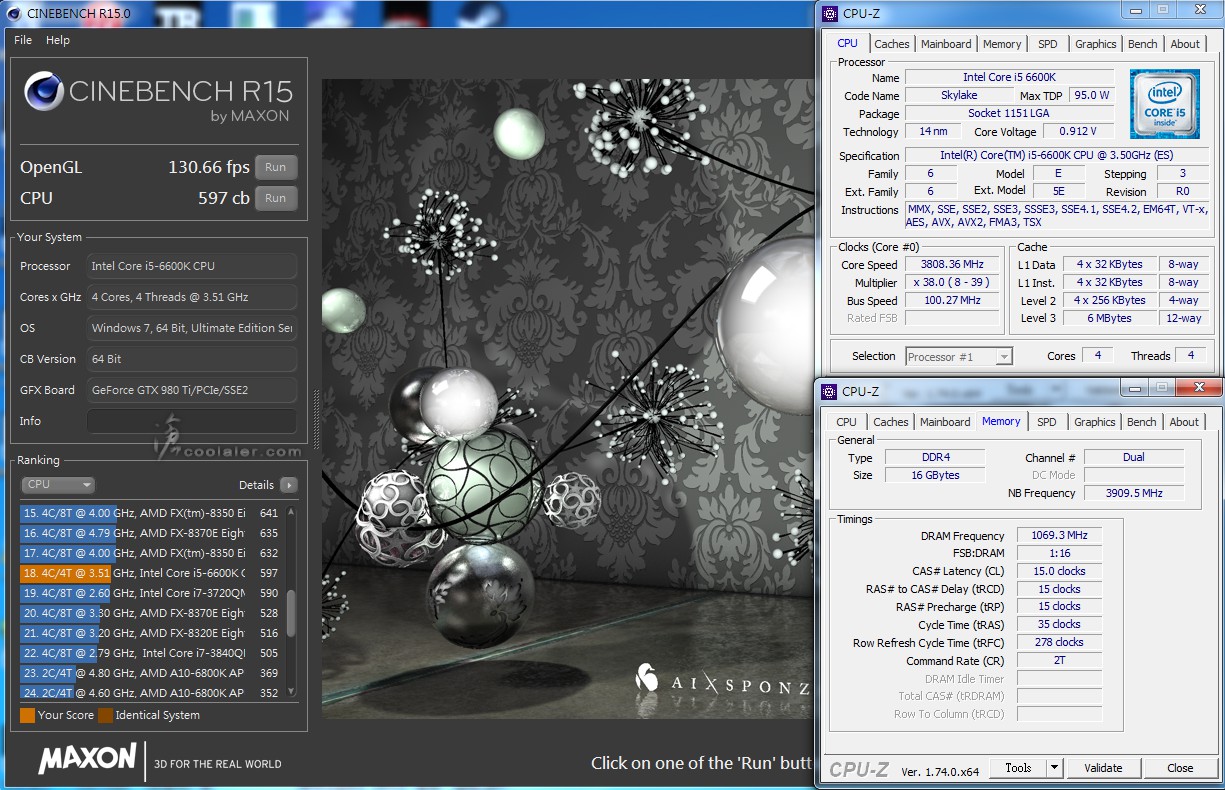Click the rendered spheres scene image
Viewport: 1225px width, 790px height.
tap(567, 398)
